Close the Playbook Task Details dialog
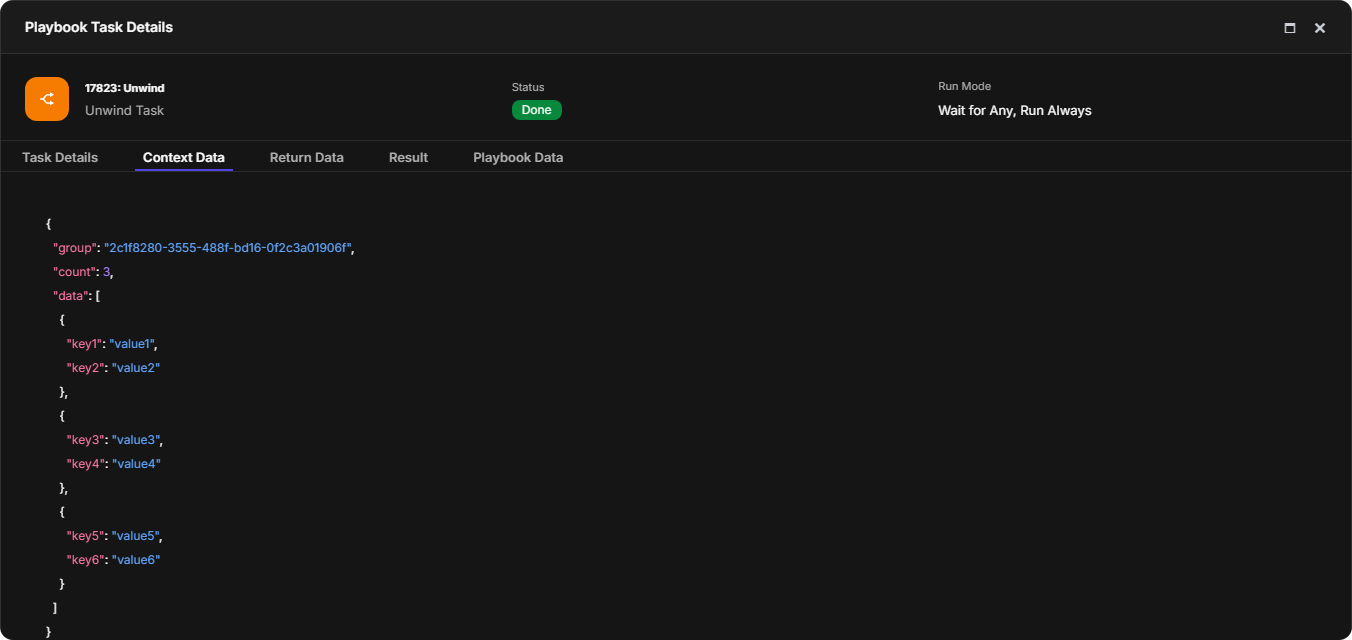This screenshot has width=1352, height=640. click(1320, 28)
